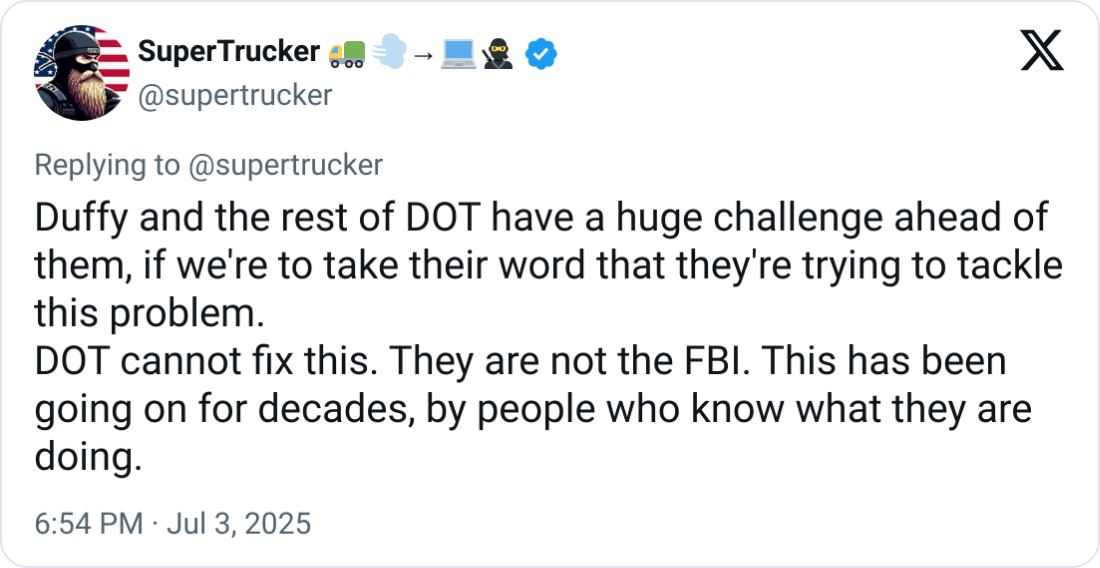Open the SuperTrucker display name profile
This screenshot has height=568, width=1100.
point(227,53)
